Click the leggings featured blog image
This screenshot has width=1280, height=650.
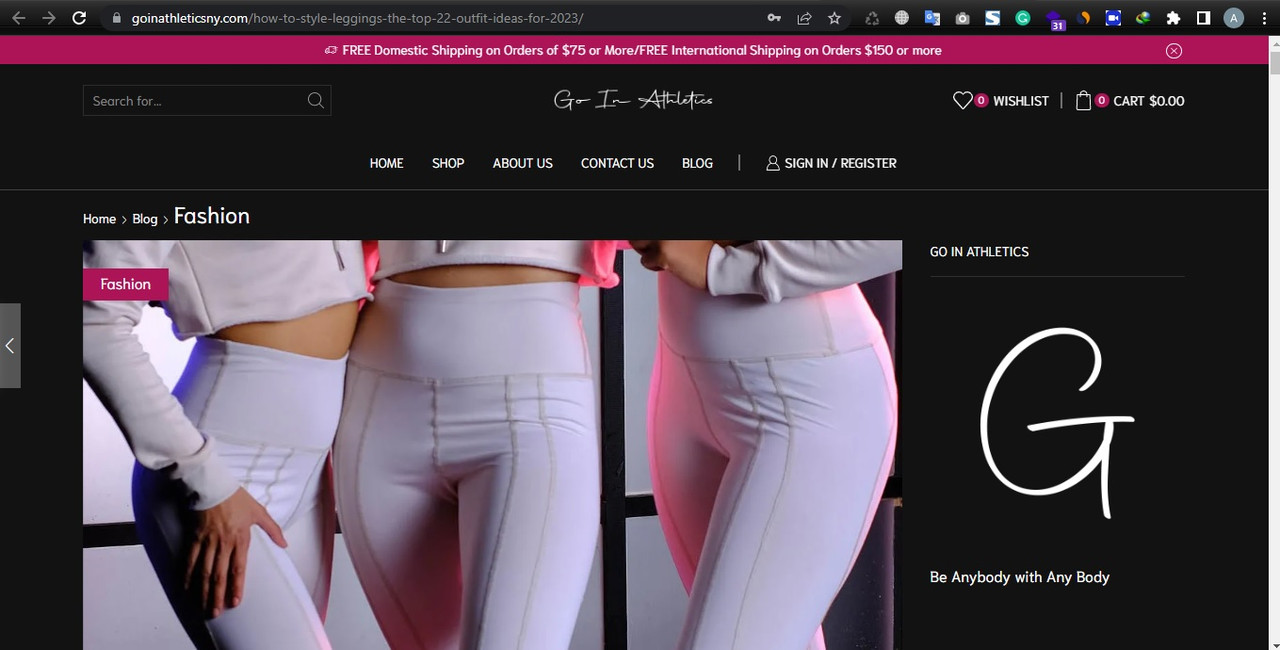(x=492, y=445)
